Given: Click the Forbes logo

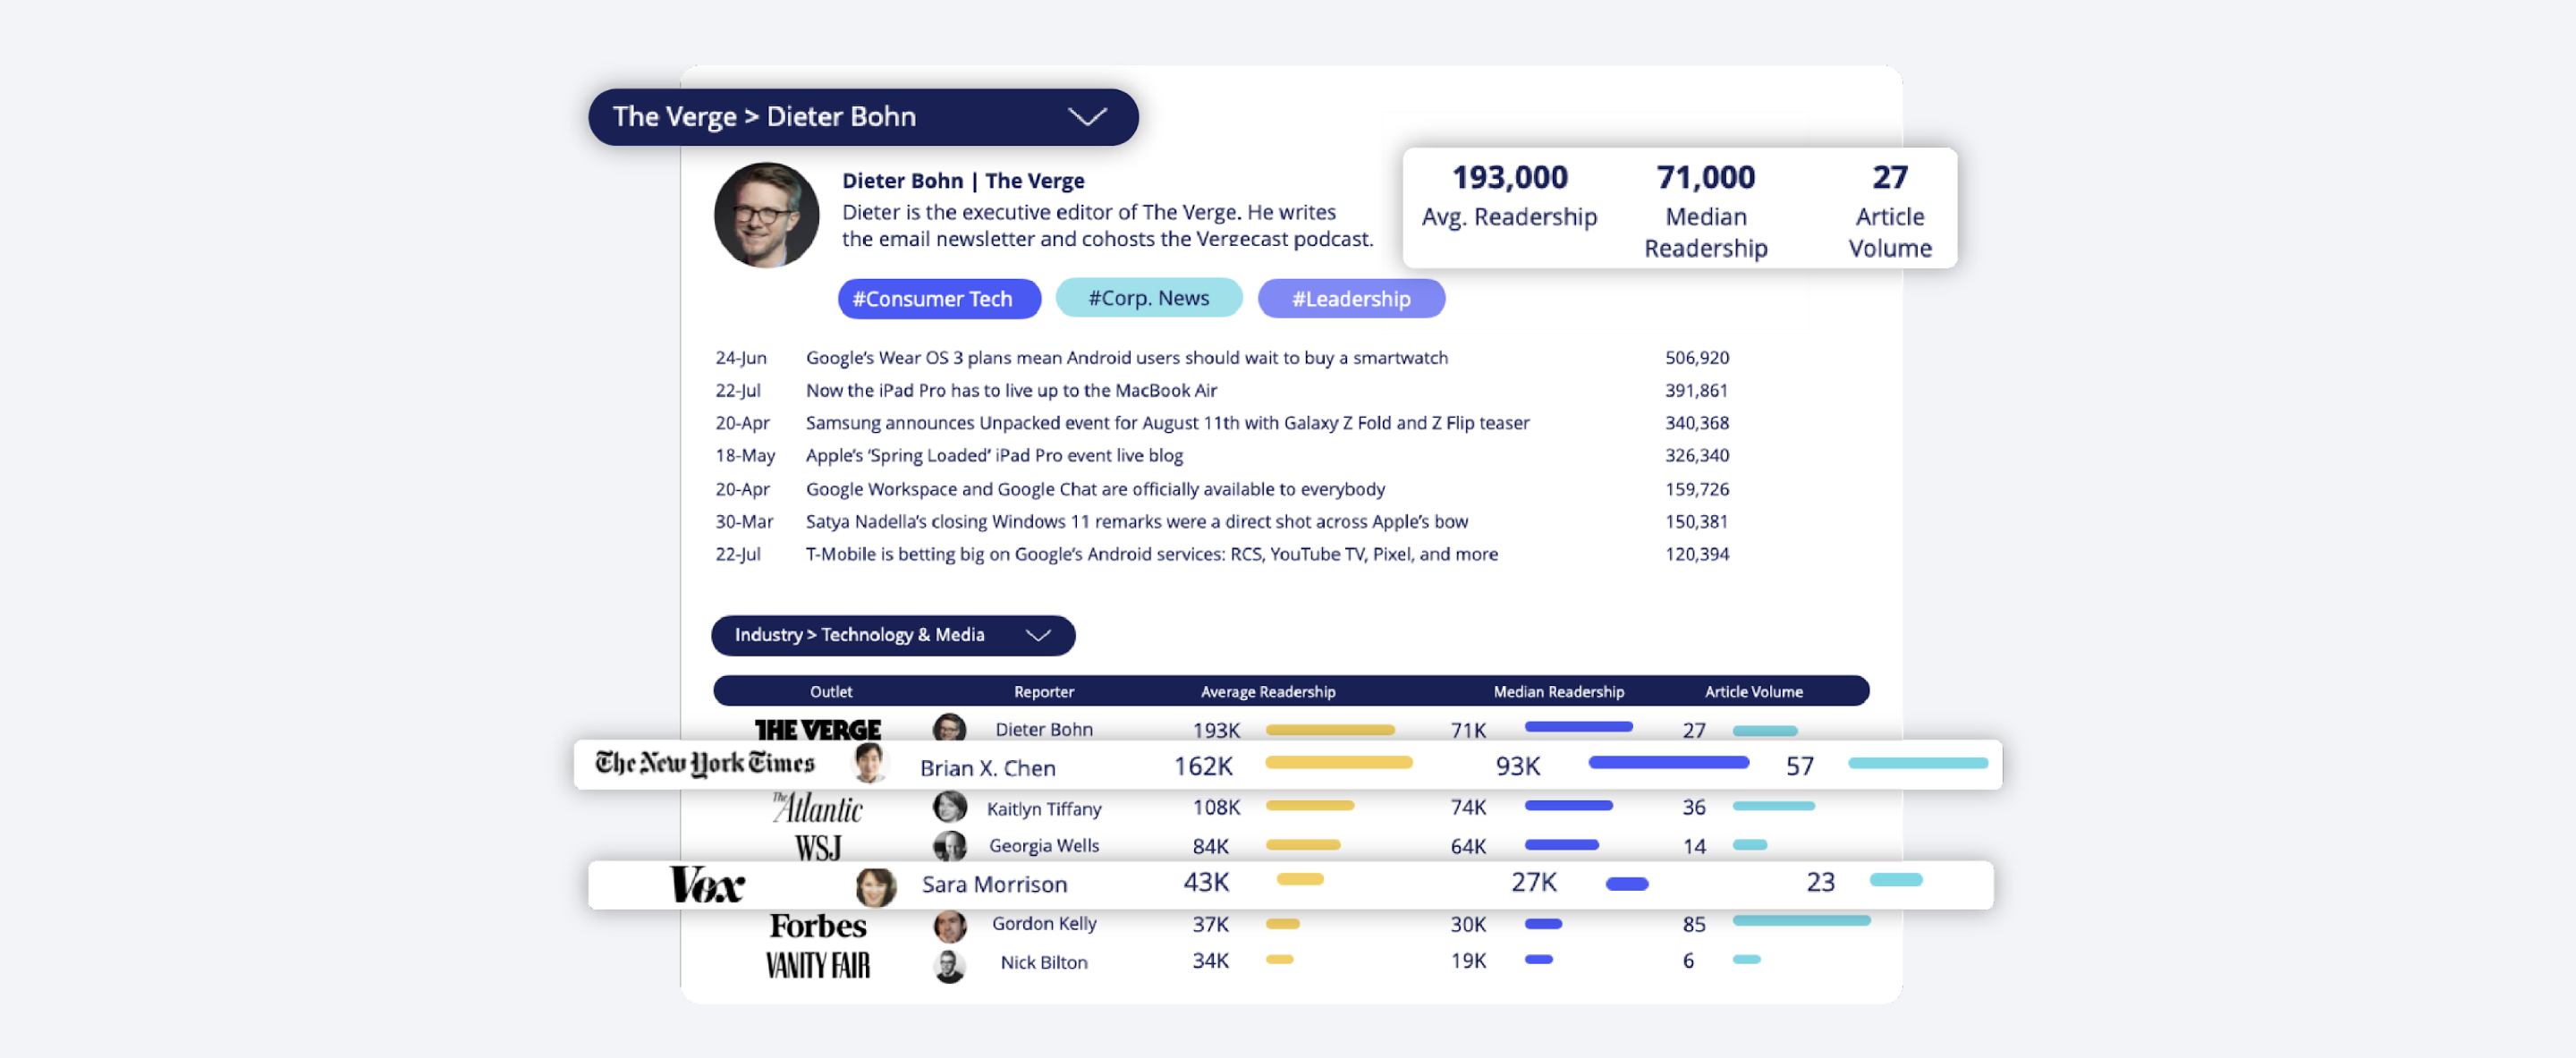Looking at the screenshot, I should pos(817,925).
